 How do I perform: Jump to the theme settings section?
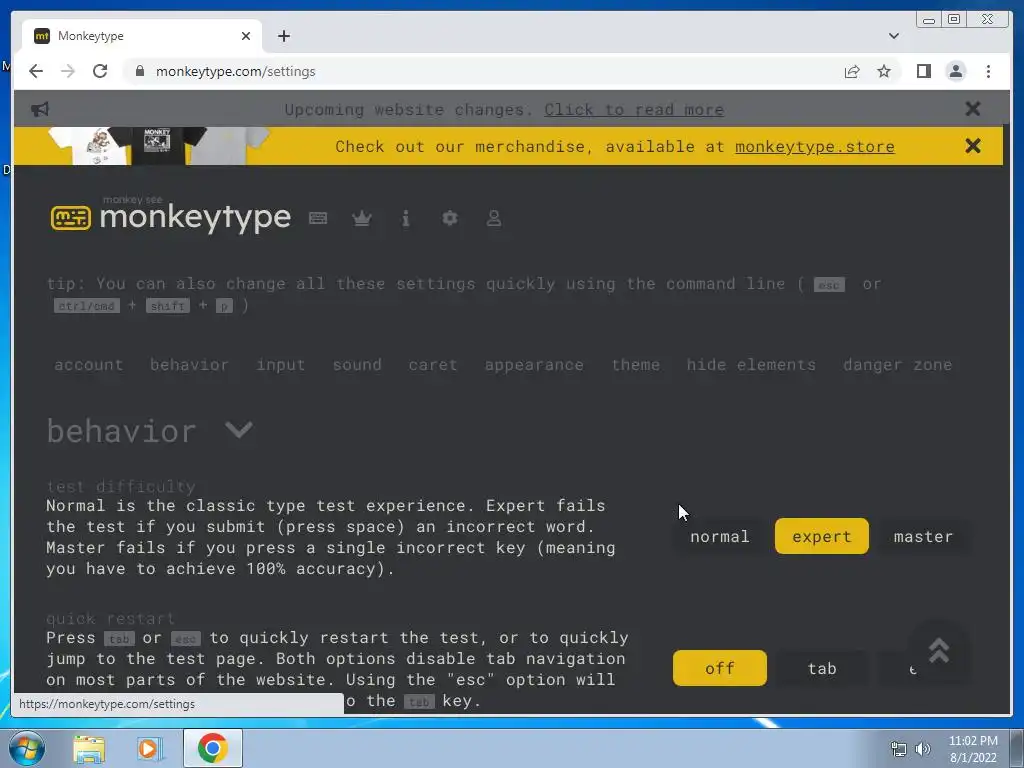click(x=635, y=364)
